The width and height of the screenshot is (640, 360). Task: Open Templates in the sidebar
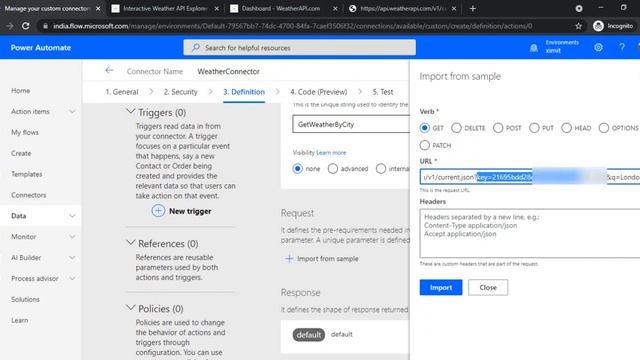click(x=27, y=174)
